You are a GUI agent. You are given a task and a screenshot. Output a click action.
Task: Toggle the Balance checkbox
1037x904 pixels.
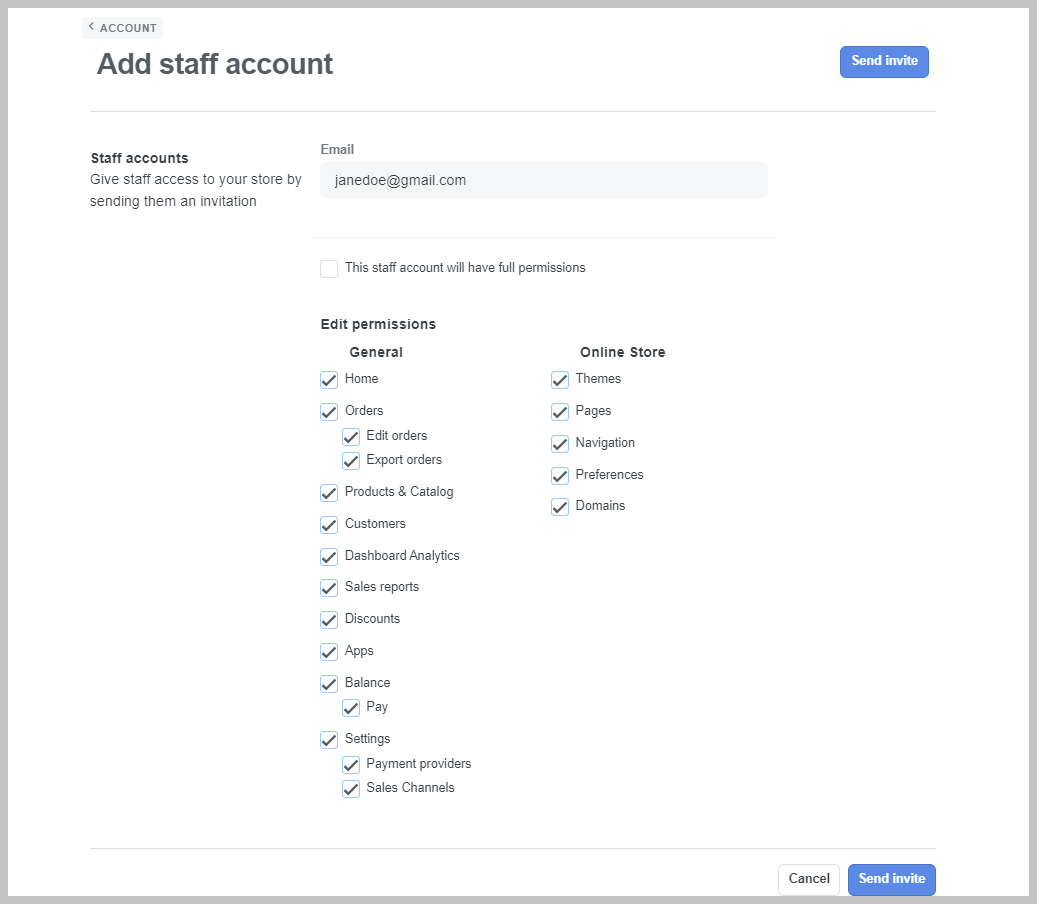(329, 683)
